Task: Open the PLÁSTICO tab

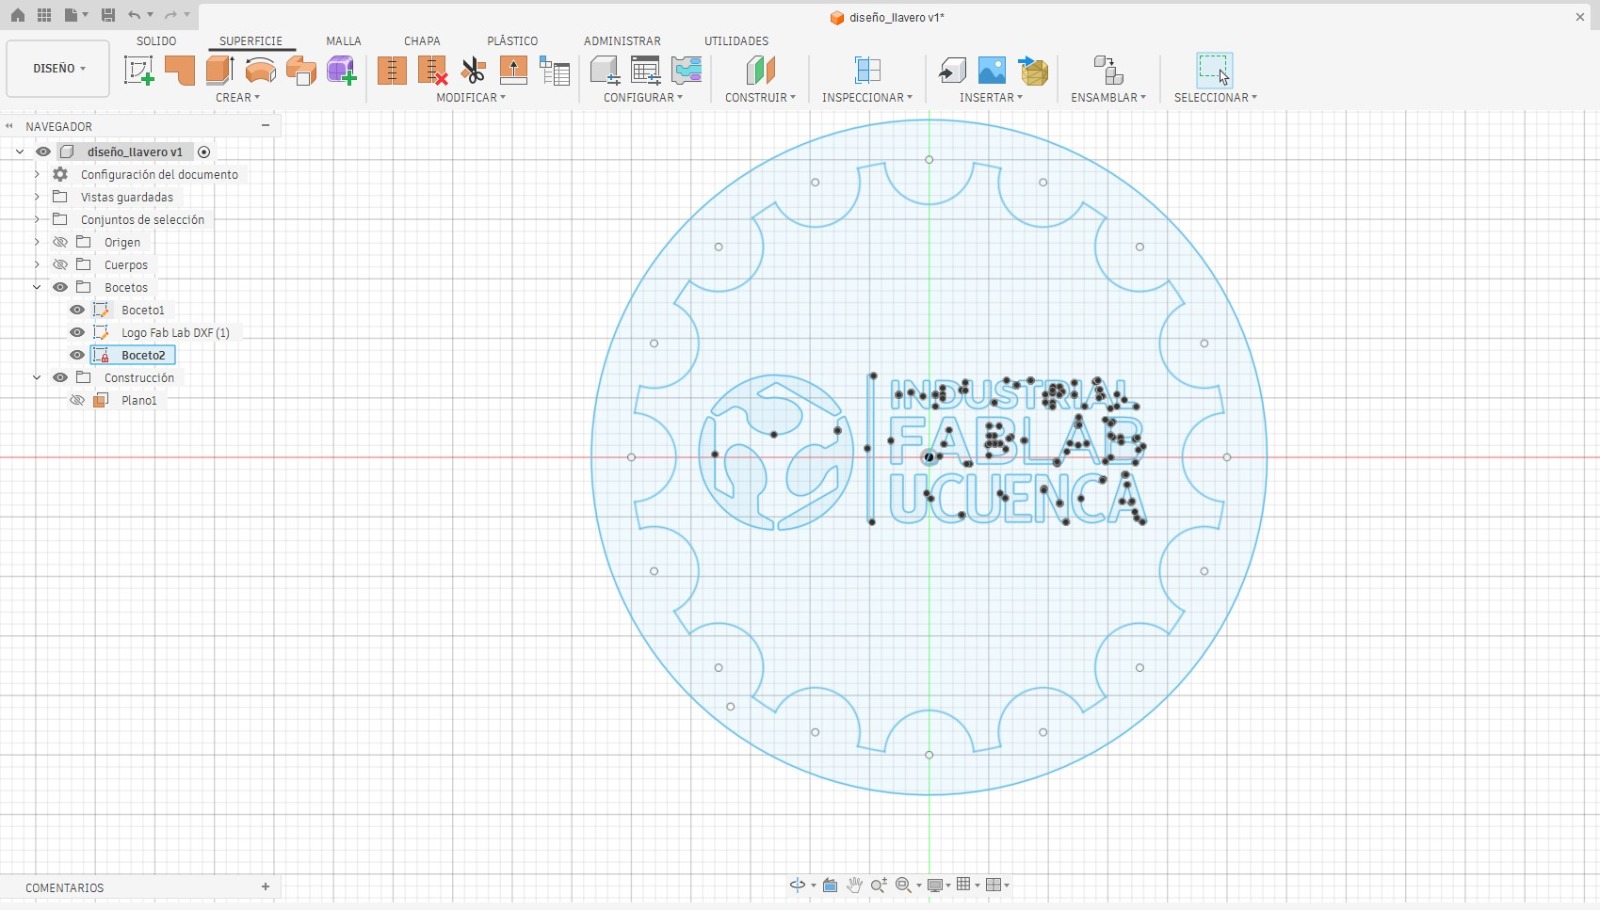Action: pos(512,41)
